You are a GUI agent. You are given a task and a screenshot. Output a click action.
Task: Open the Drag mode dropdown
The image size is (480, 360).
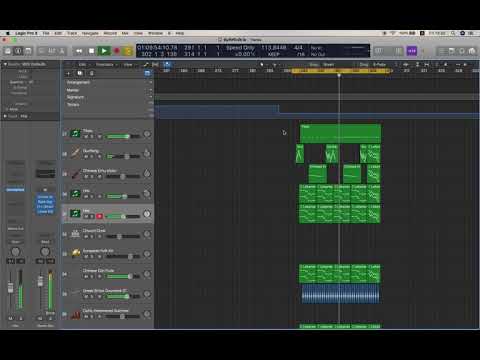pos(379,64)
